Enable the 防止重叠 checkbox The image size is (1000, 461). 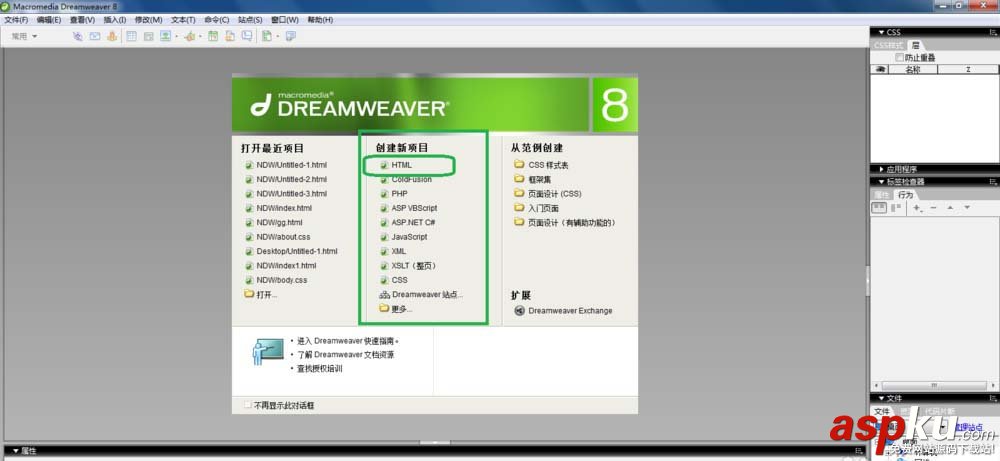pos(899,57)
